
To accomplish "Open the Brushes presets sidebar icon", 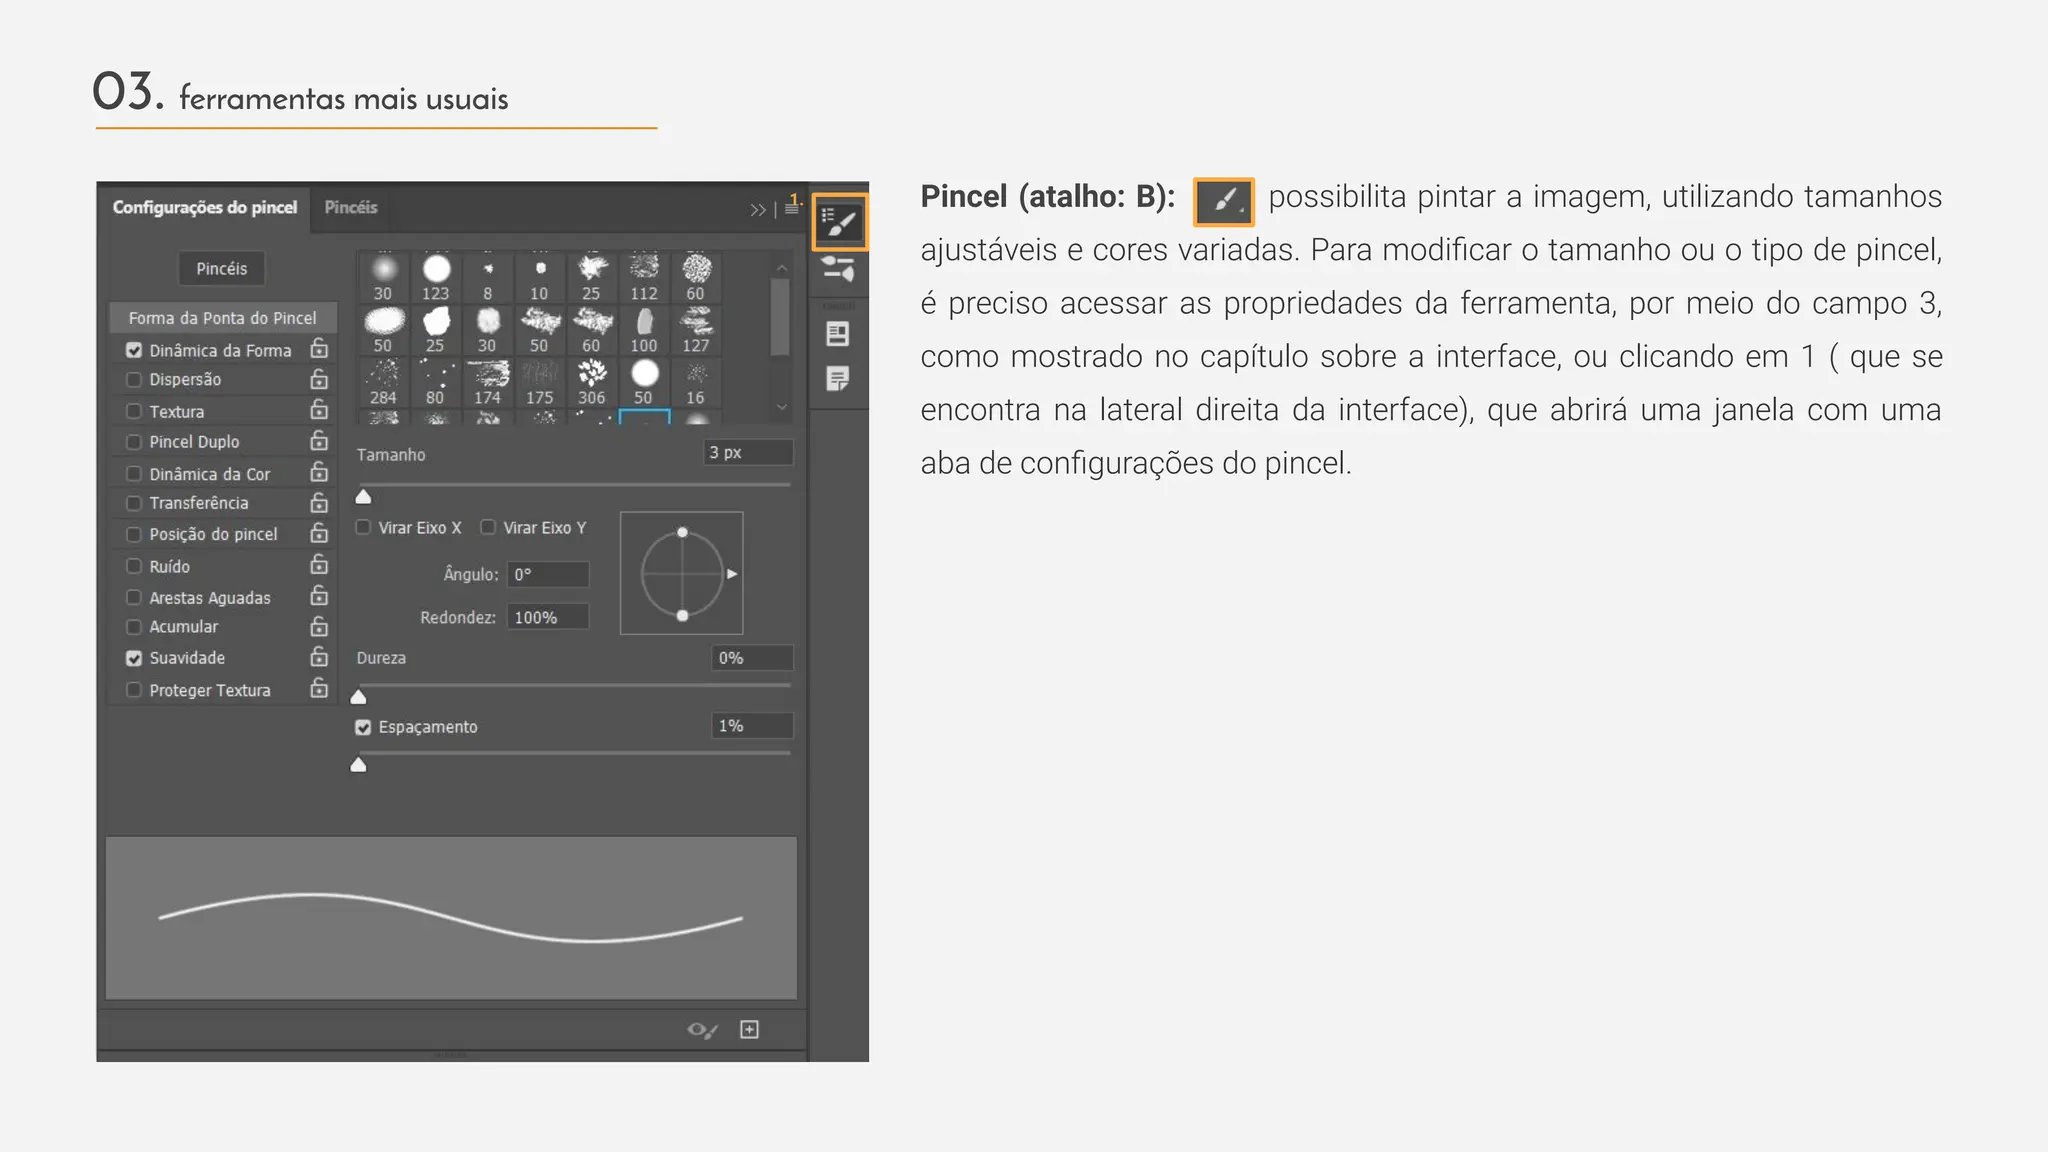I will pos(838,269).
